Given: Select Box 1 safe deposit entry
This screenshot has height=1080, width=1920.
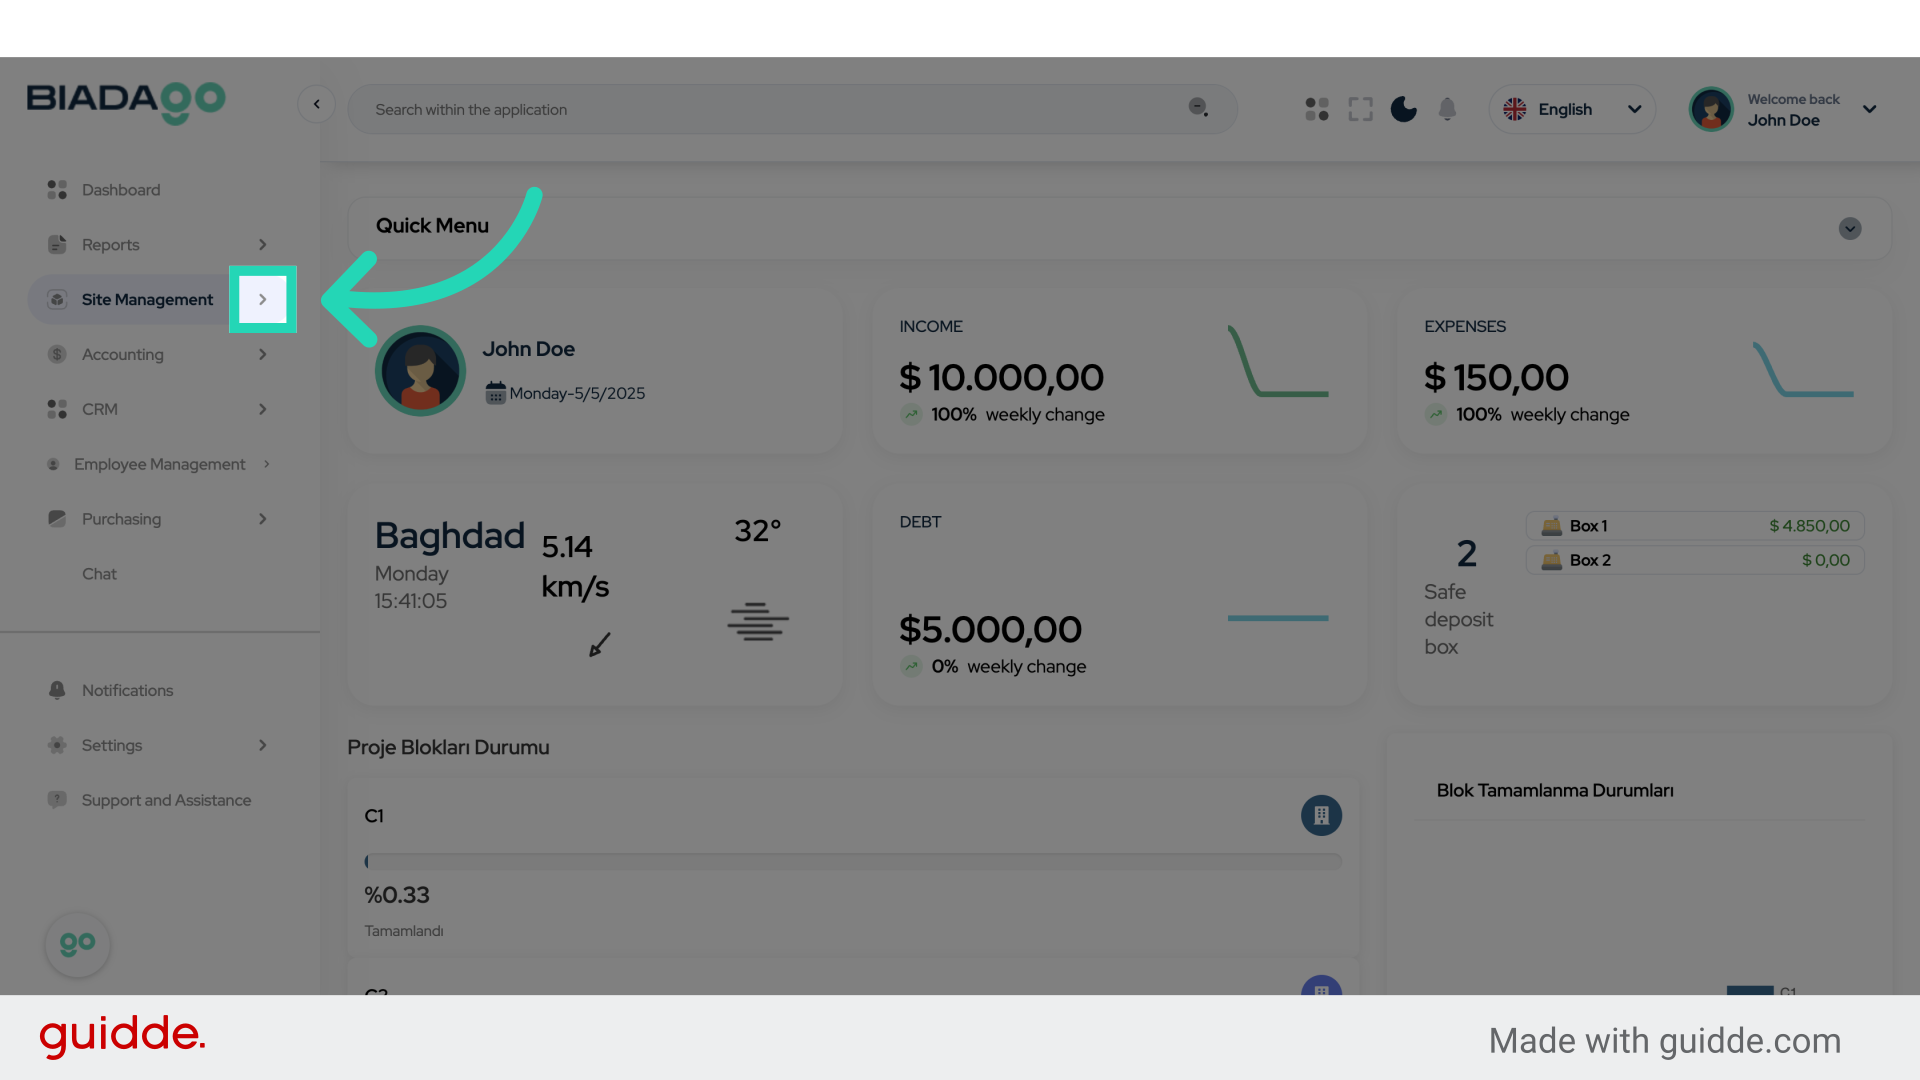Looking at the screenshot, I should 1694,526.
